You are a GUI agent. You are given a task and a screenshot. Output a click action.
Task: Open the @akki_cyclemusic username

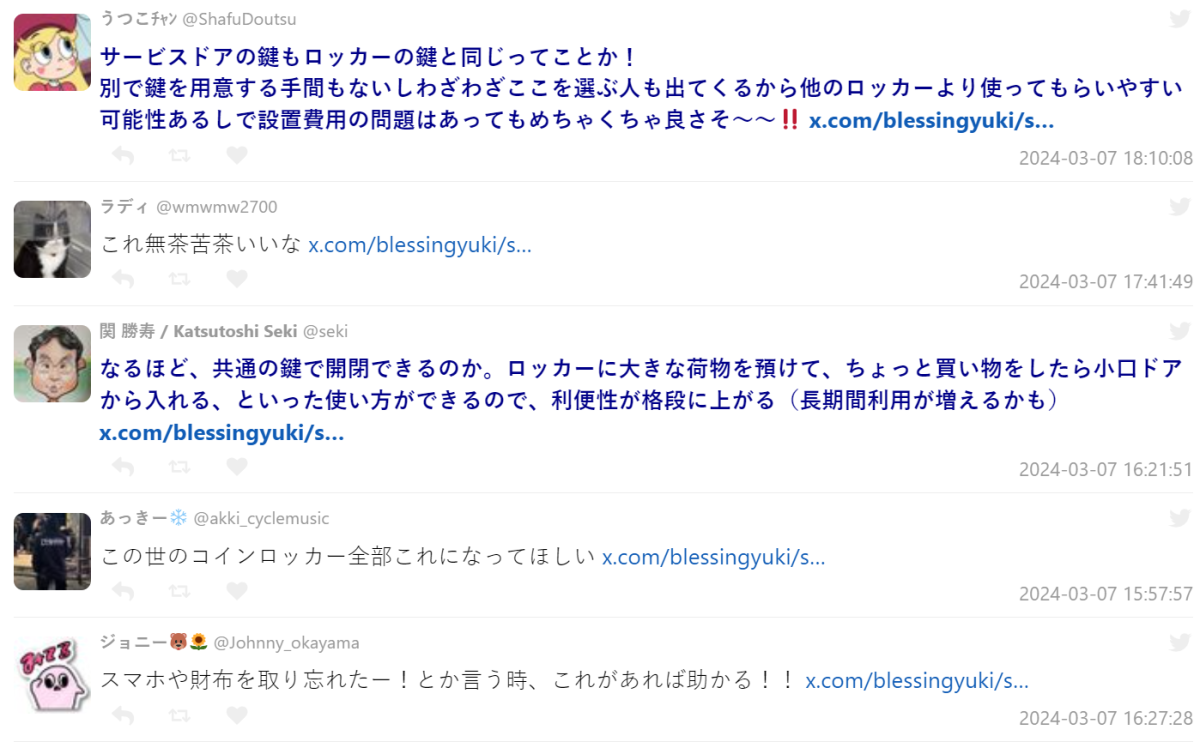(261, 518)
